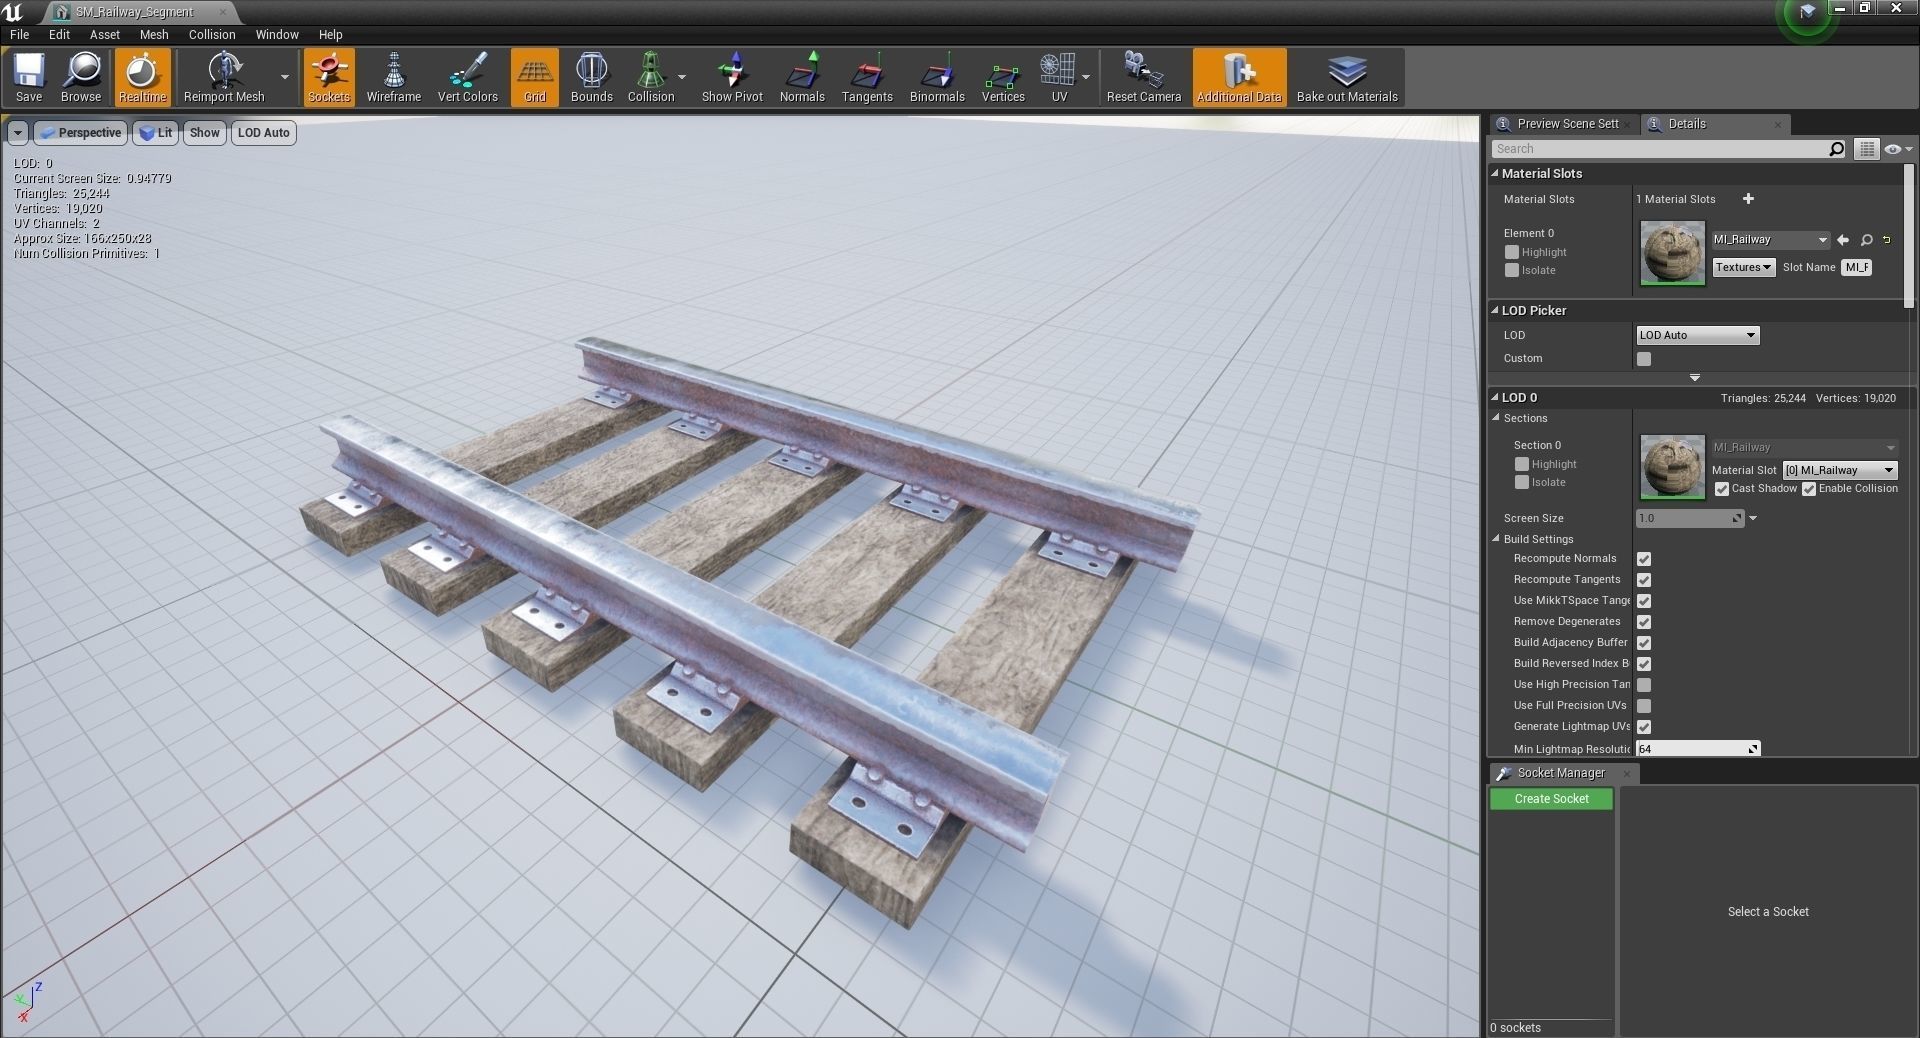Adjust the Screen Size value slider
Viewport: 1920px width, 1038px height.
point(1690,518)
